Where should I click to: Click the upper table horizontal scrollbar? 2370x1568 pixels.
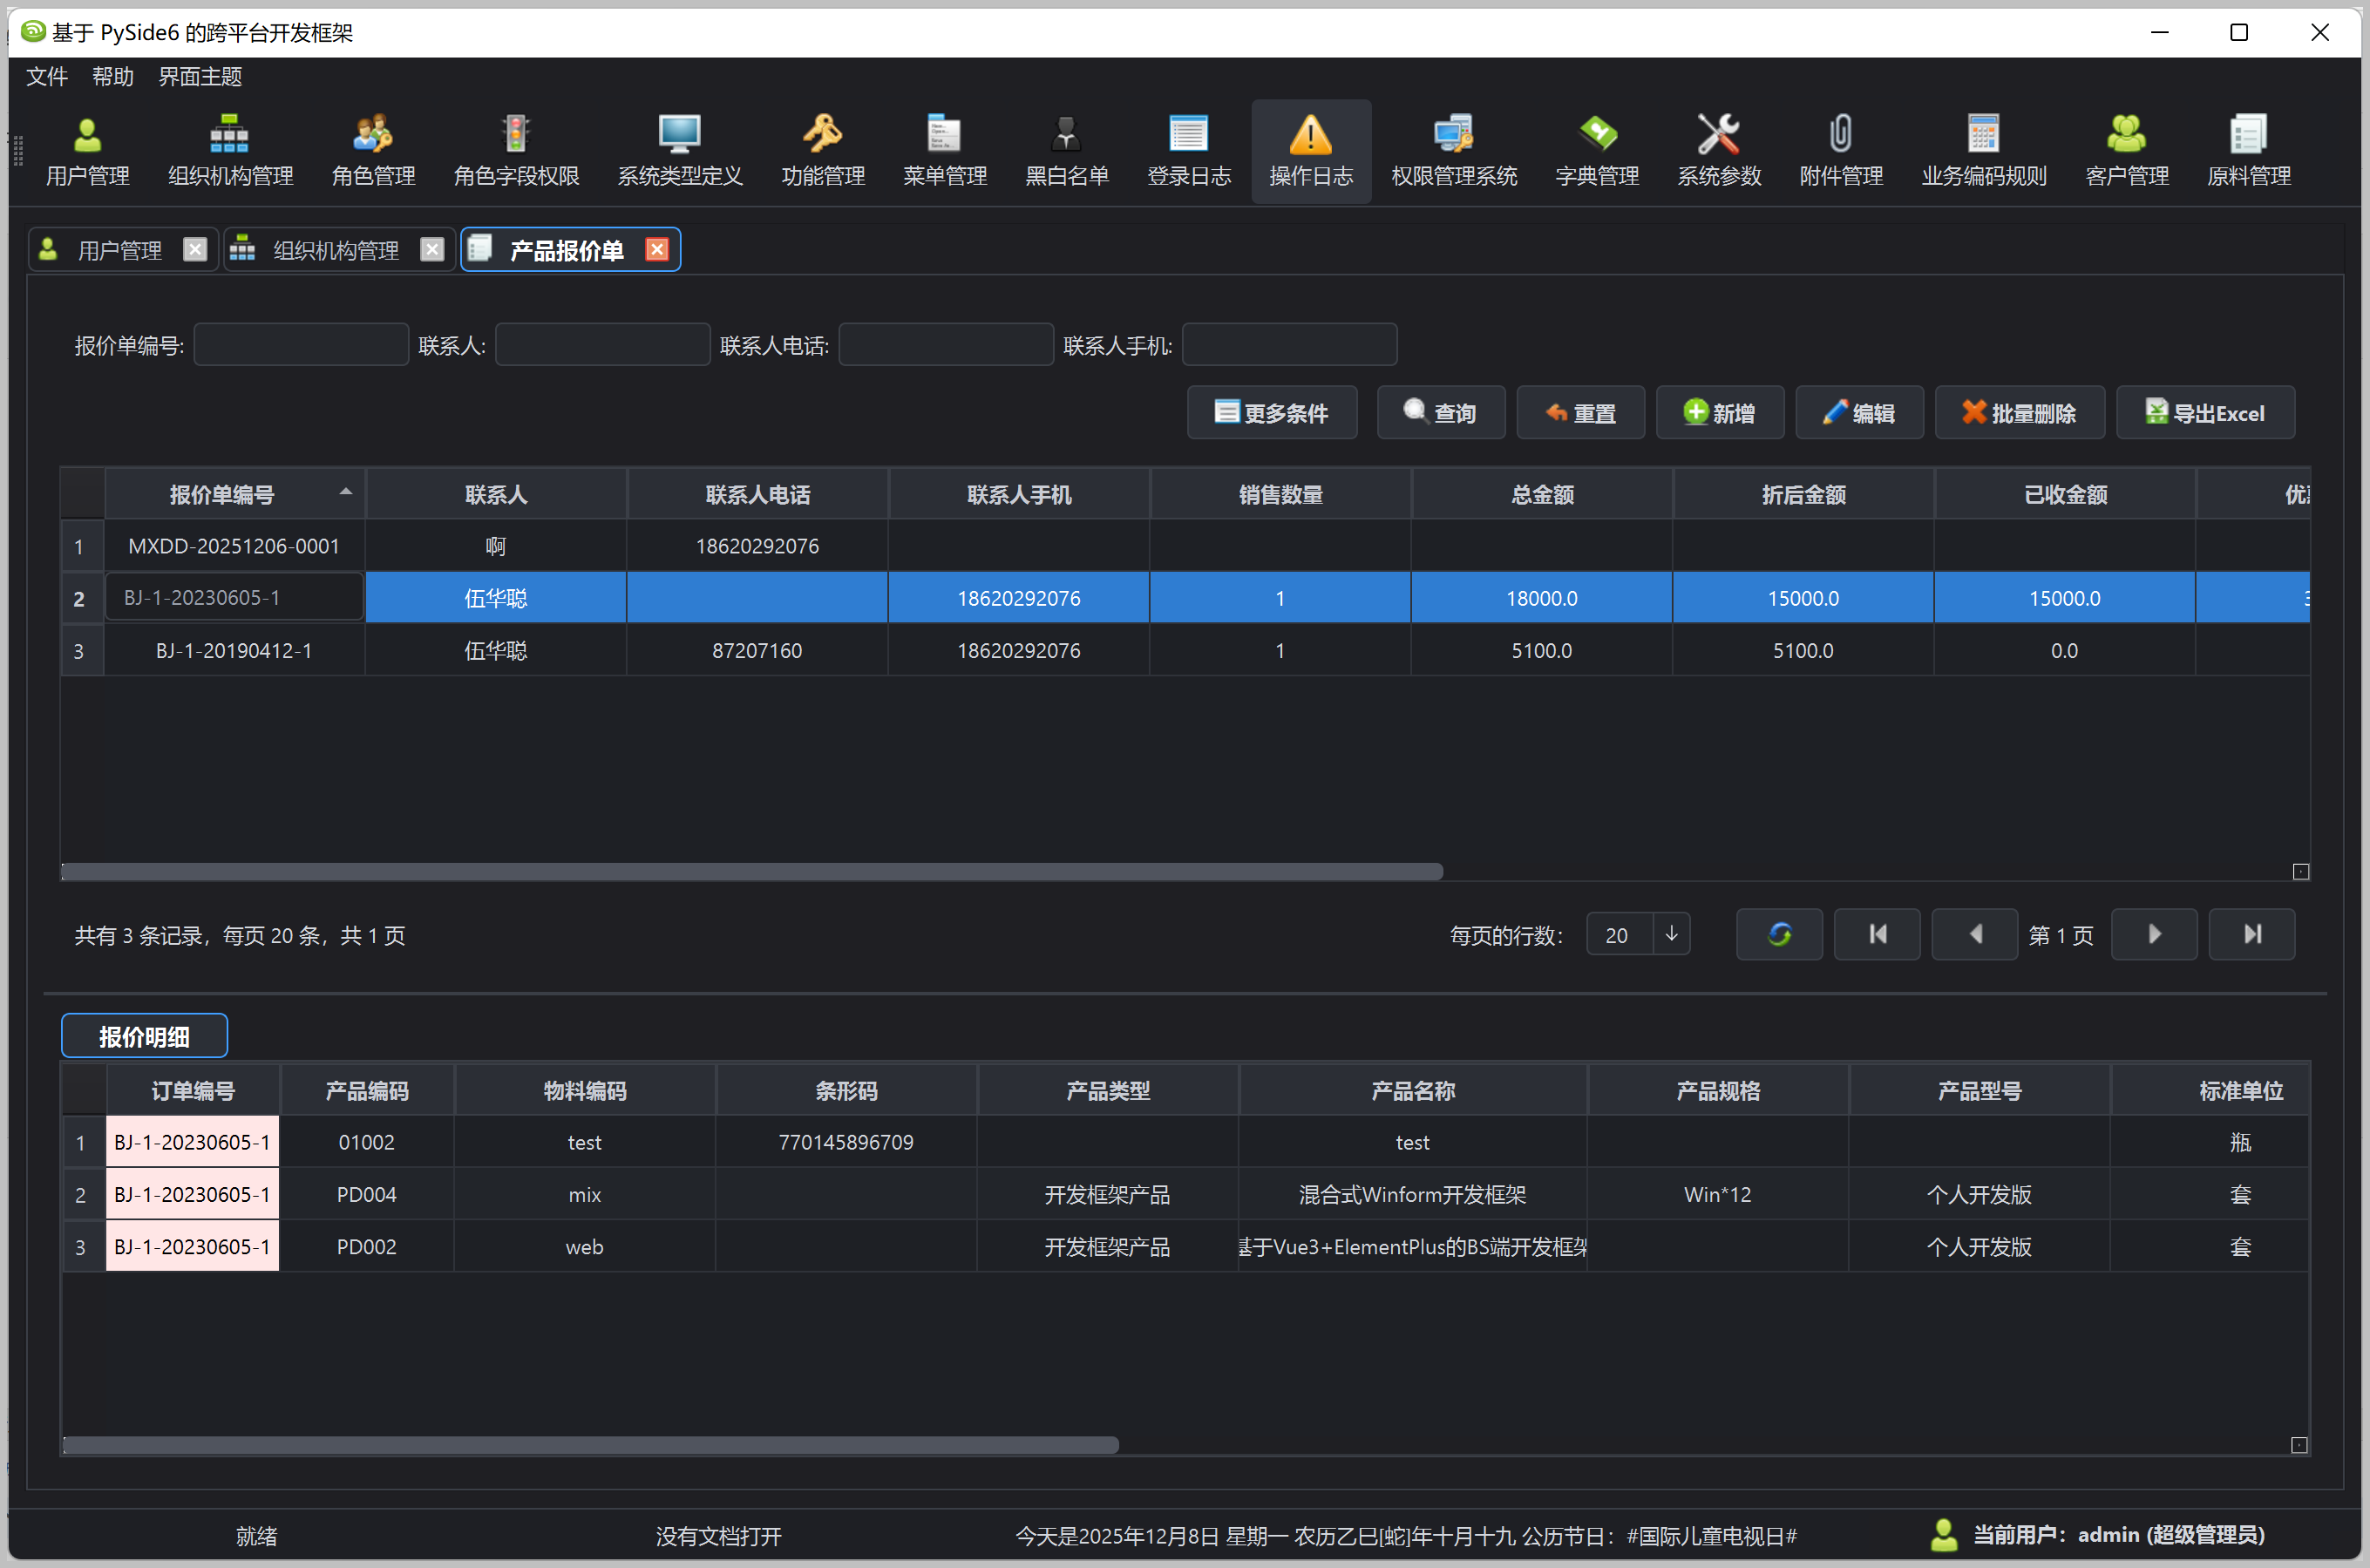coord(750,872)
